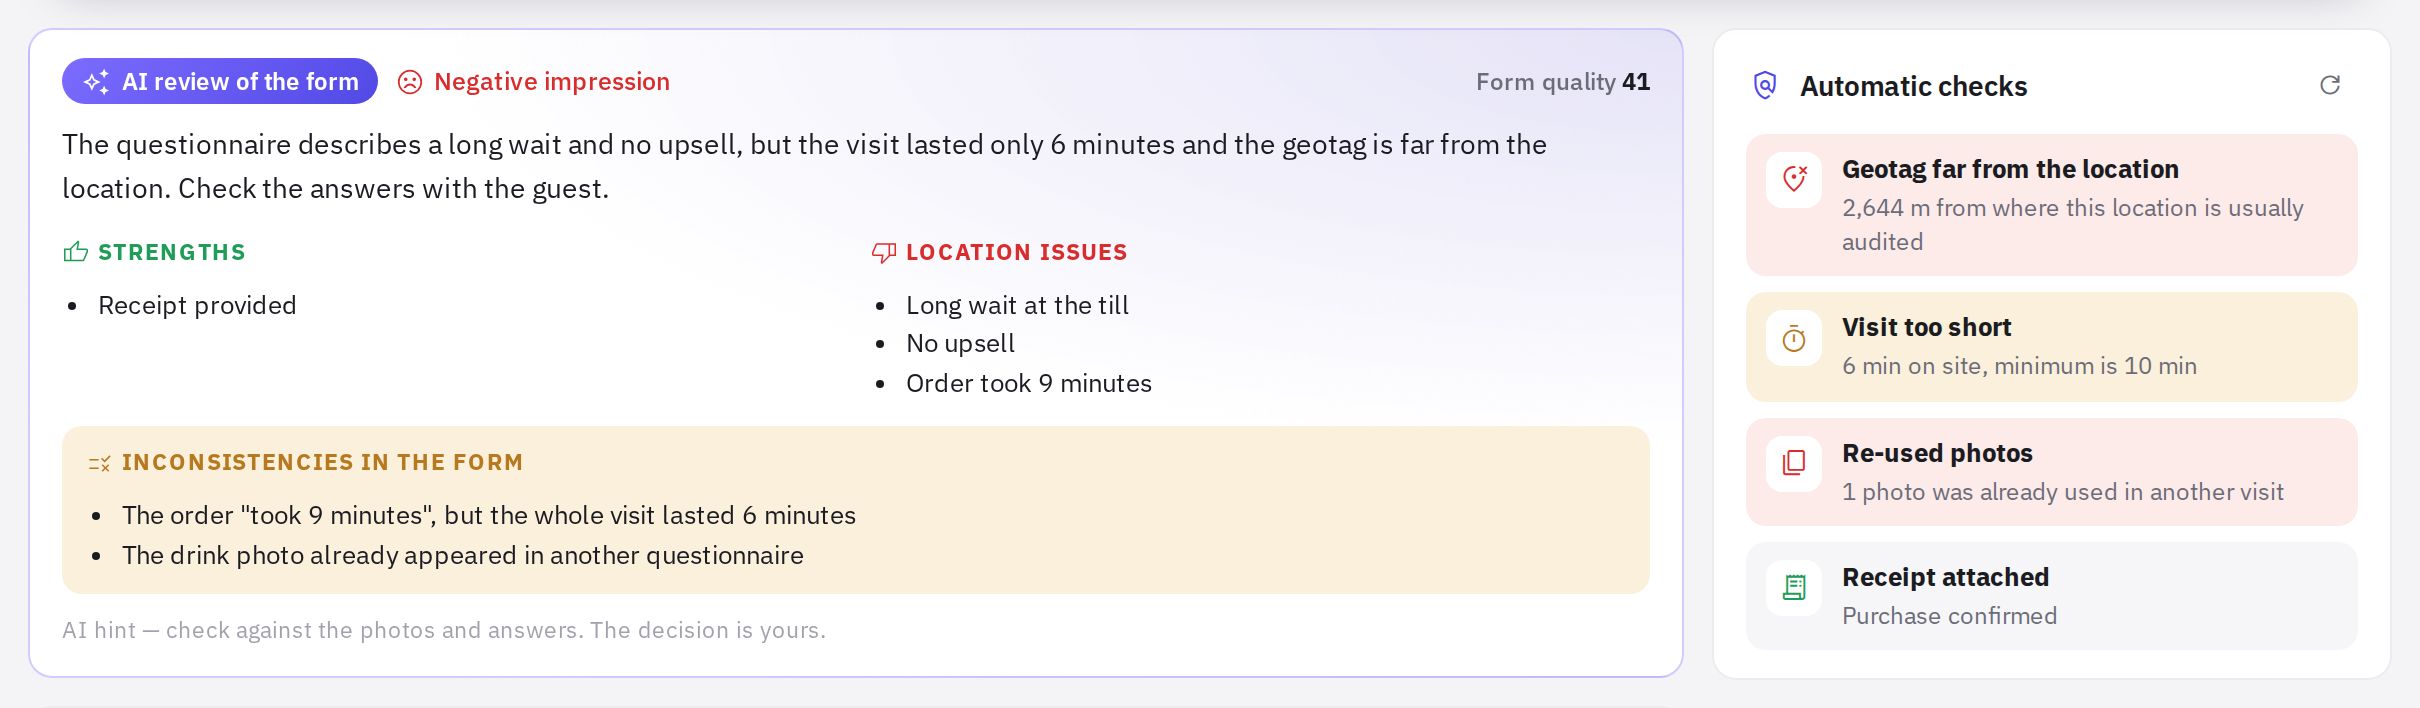Viewport: 2420px width, 708px height.
Task: Select the Receipt attached check card
Action: pyautogui.click(x=2052, y=596)
